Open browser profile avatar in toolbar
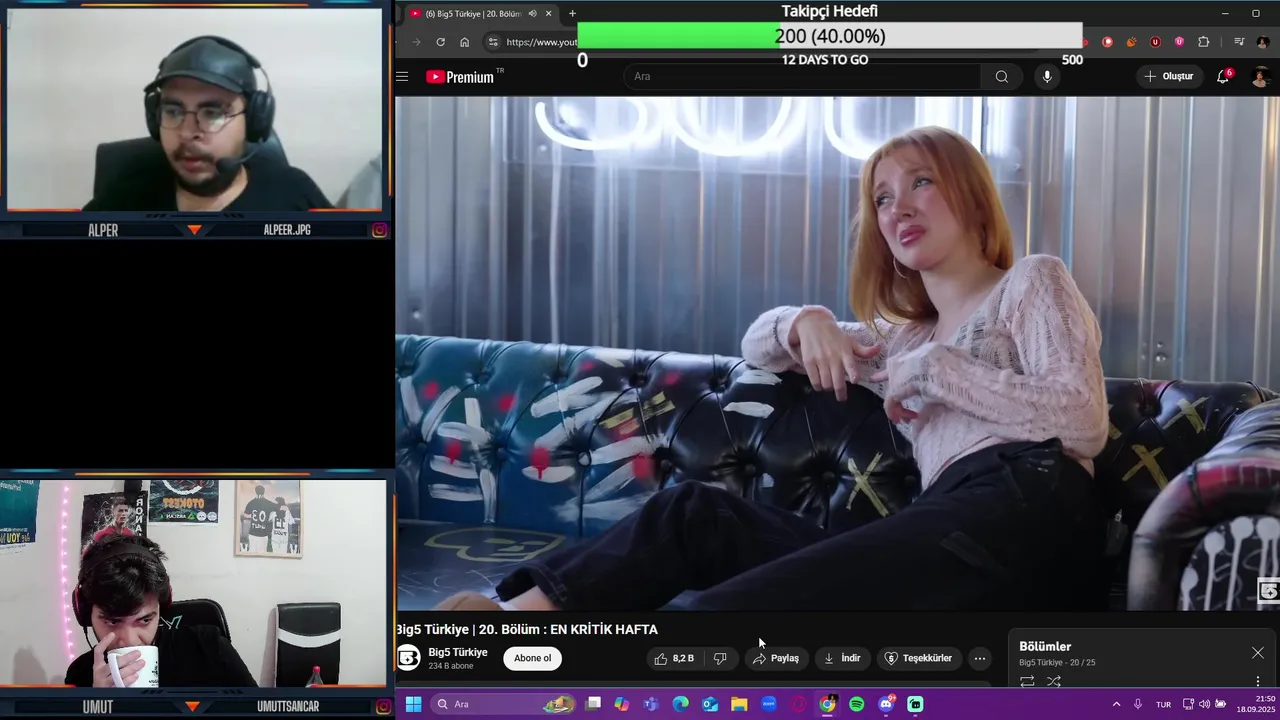This screenshot has height=720, width=1280. tap(1265, 42)
